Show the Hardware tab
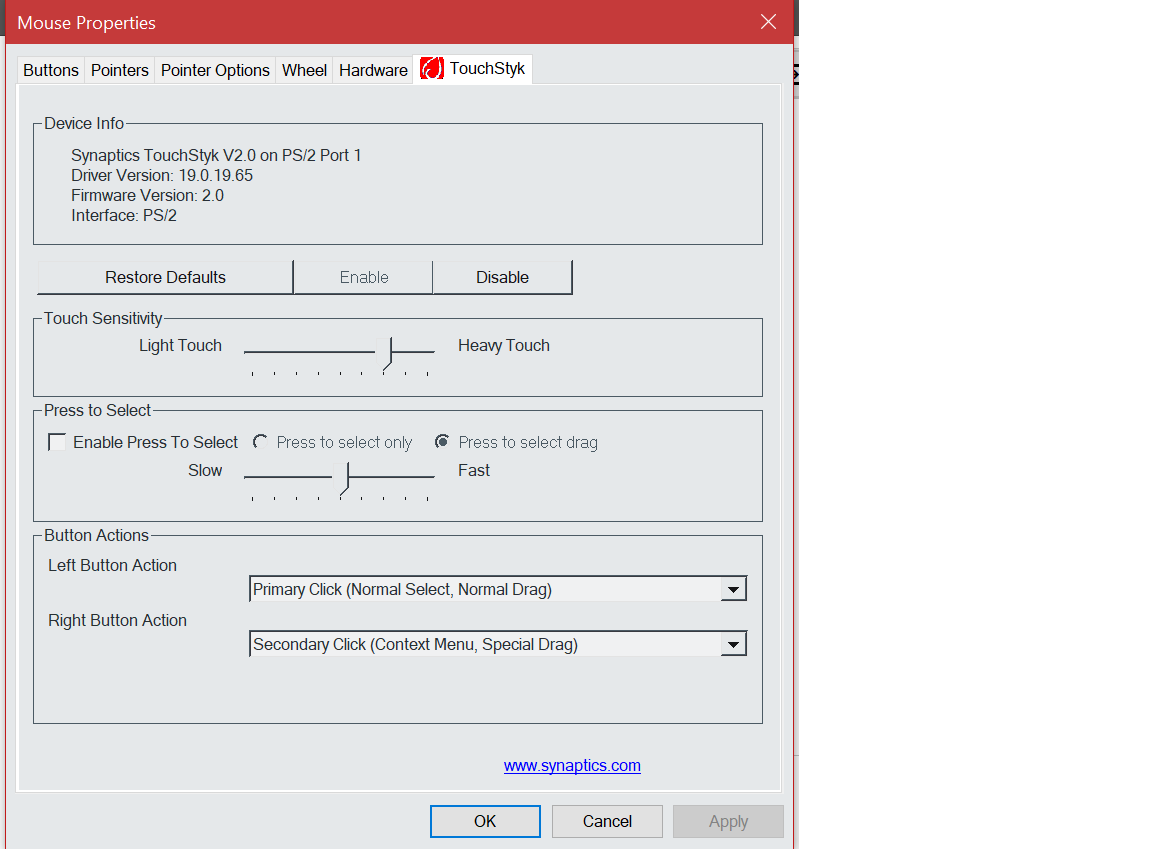Screen dimensions: 1152x849 373,71
